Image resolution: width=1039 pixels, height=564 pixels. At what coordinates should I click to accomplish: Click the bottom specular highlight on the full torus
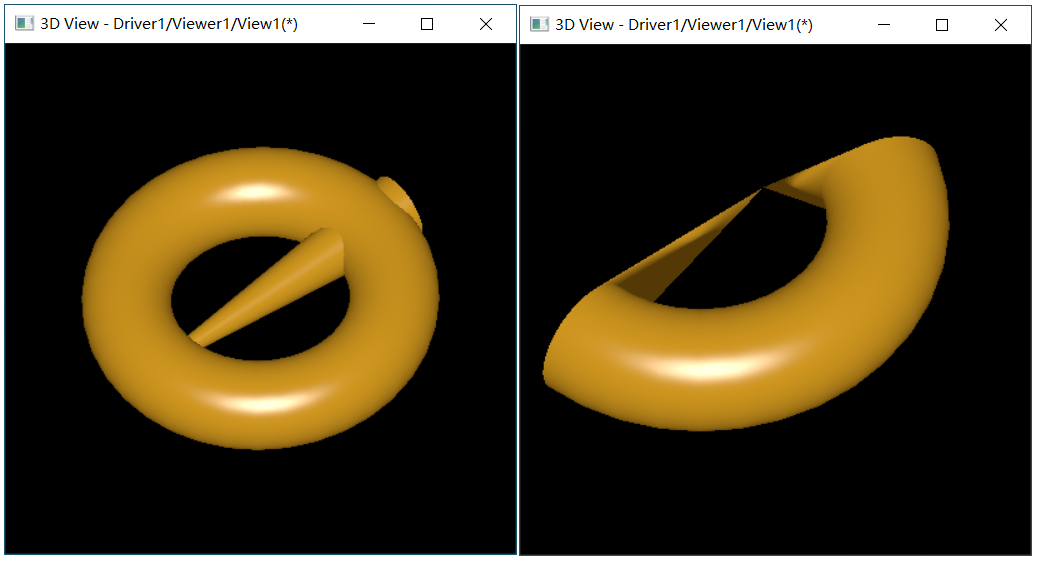[x=258, y=402]
